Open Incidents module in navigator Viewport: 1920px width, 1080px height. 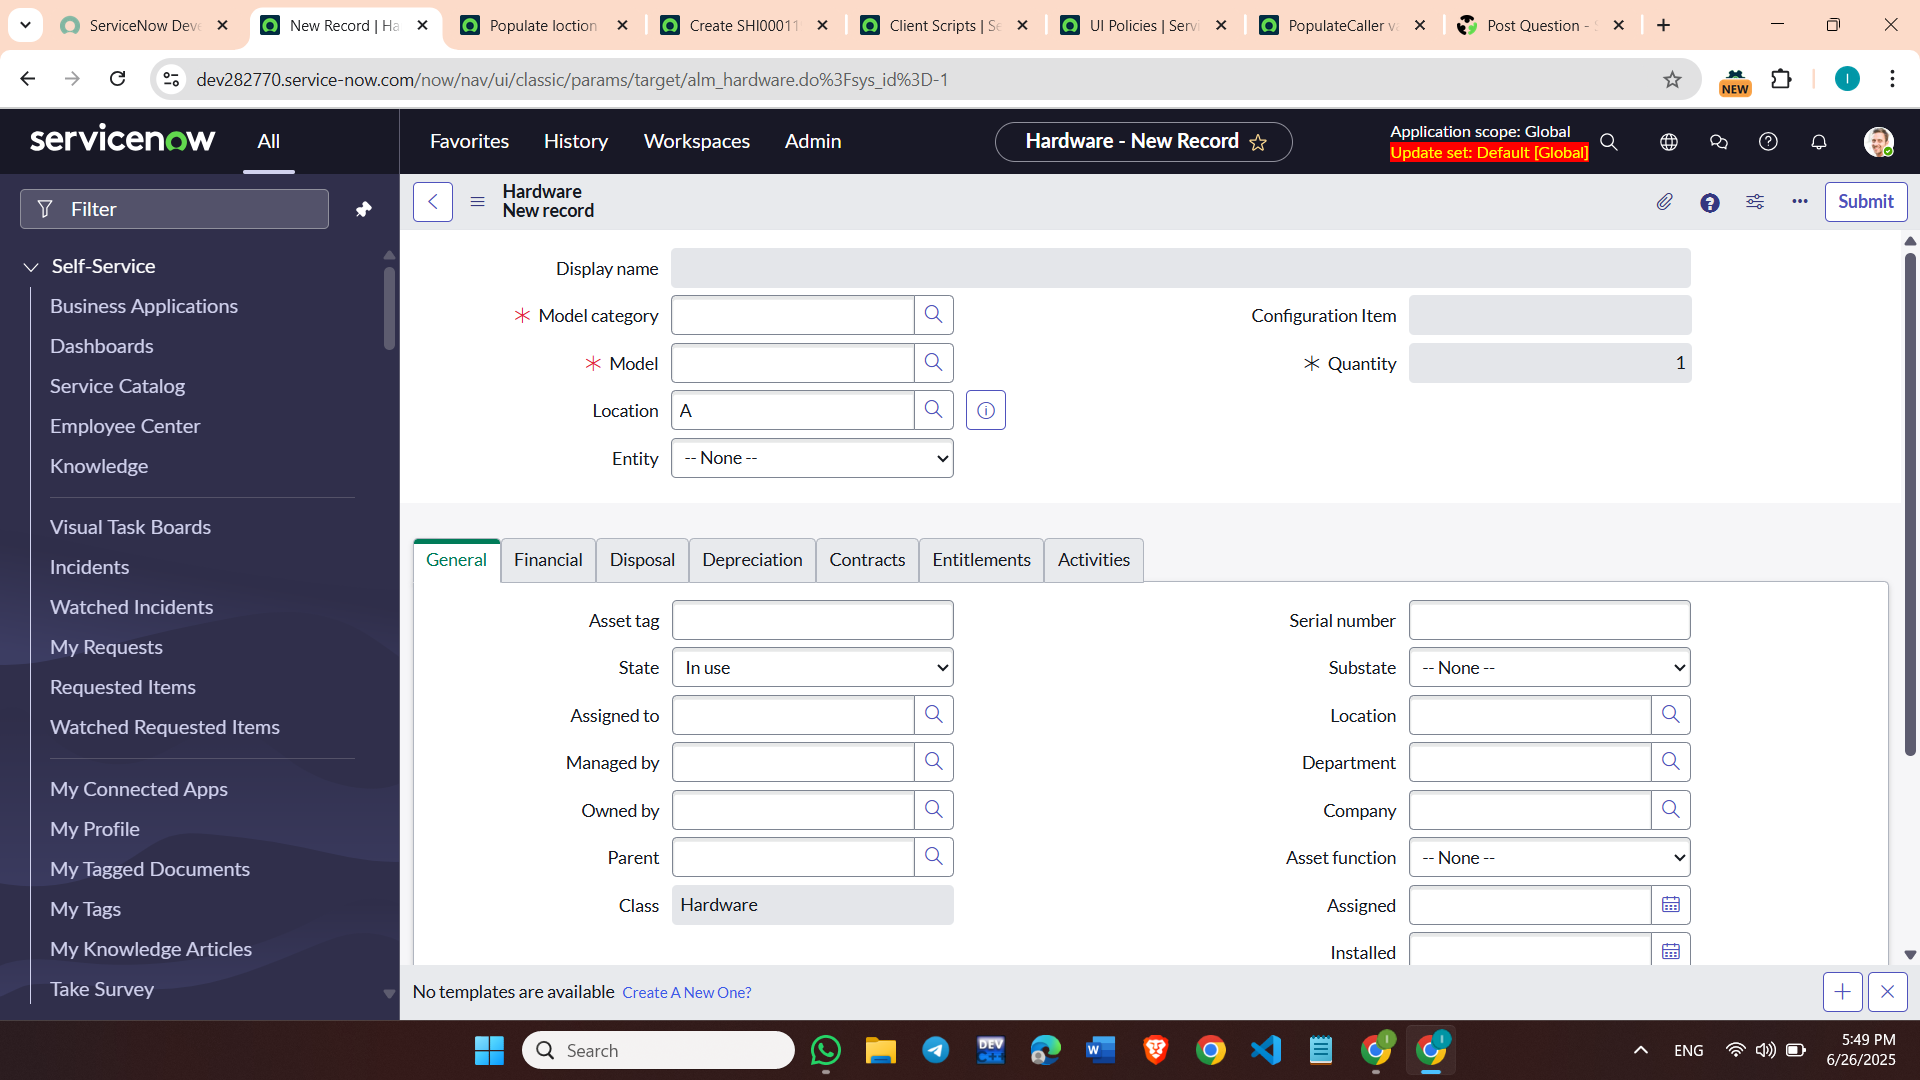[90, 567]
